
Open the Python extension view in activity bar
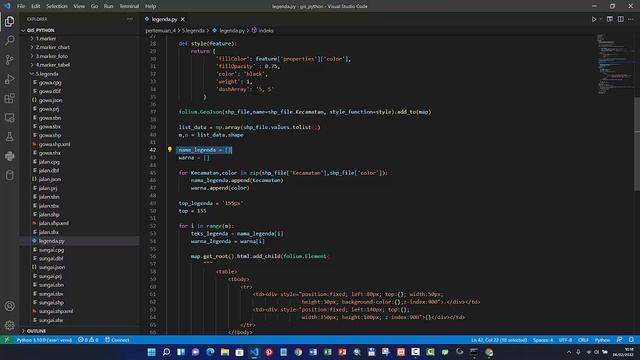9,156
